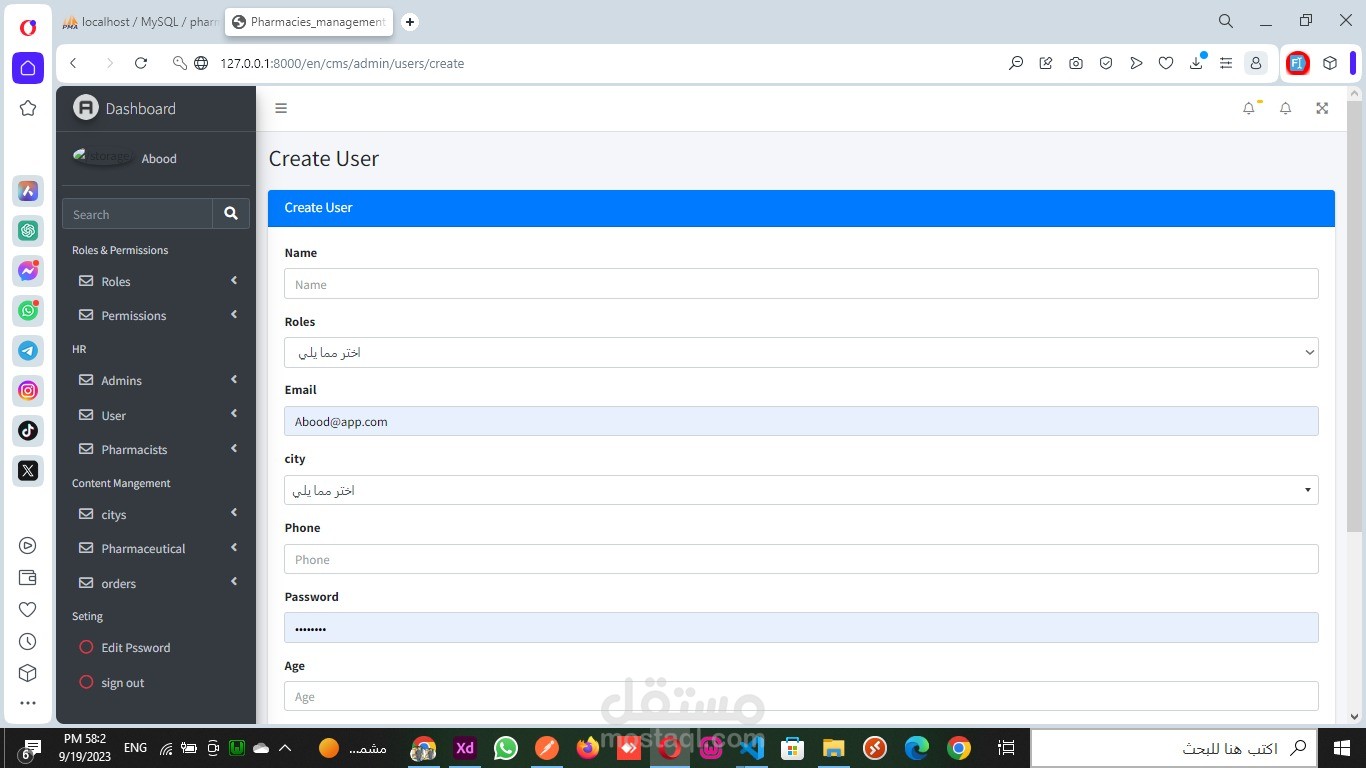Open the Roles select dropdown
The image size is (1366, 768).
[801, 352]
